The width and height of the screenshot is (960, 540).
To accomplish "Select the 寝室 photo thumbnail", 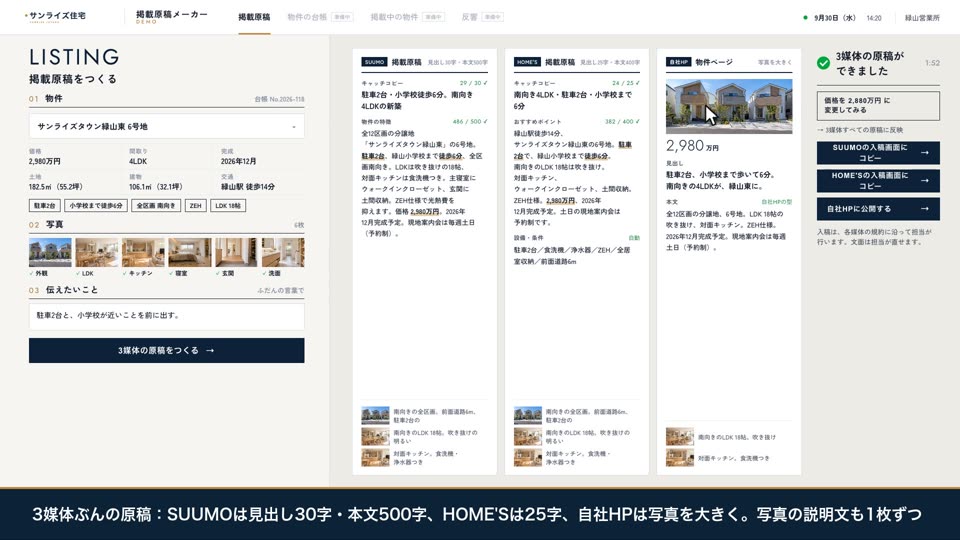I will (190, 252).
